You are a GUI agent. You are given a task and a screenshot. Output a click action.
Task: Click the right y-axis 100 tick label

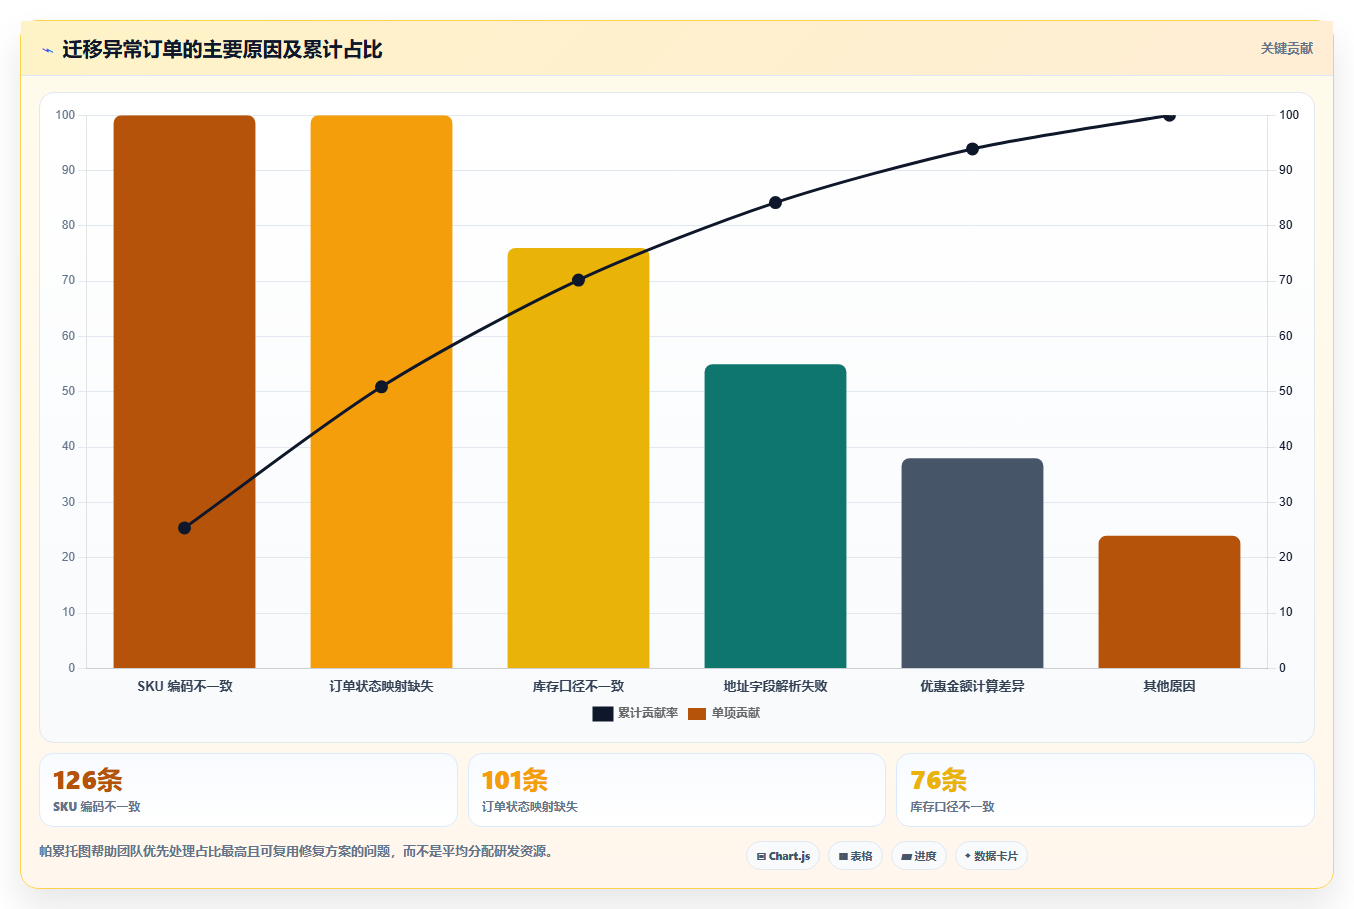pyautogui.click(x=1289, y=115)
